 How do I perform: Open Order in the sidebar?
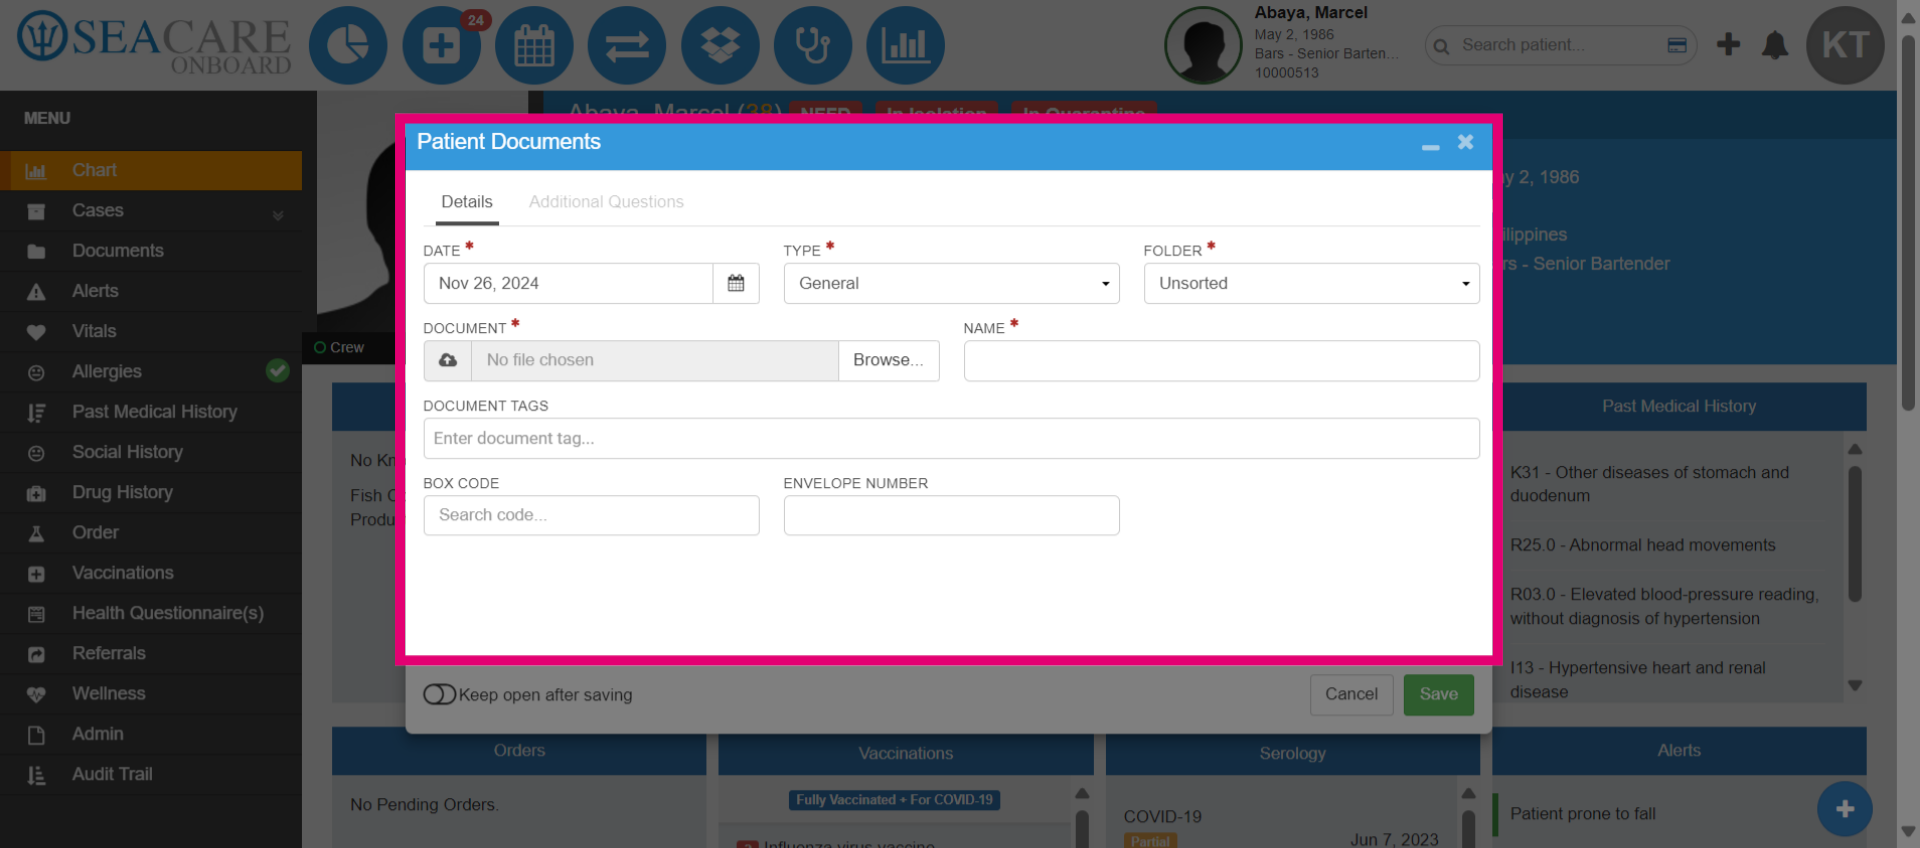point(151,533)
